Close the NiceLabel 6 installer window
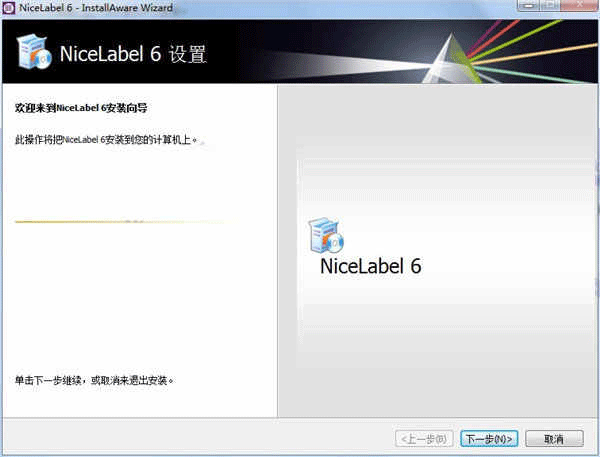Image resolution: width=600 pixels, height=457 pixels. (x=579, y=5)
